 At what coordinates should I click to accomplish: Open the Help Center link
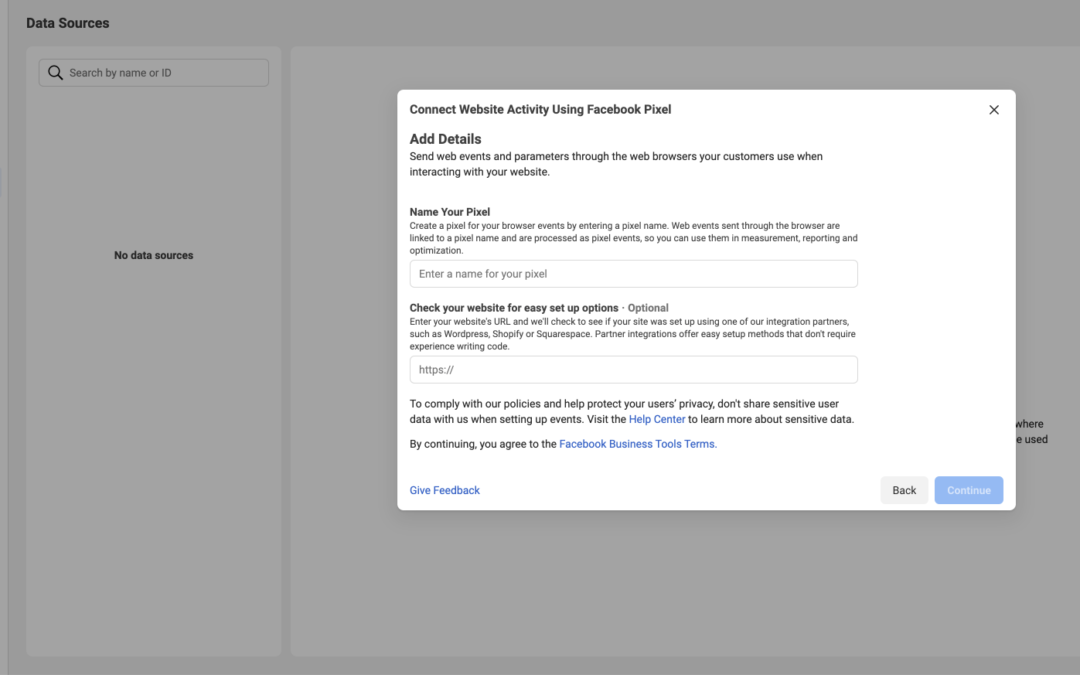tap(656, 419)
